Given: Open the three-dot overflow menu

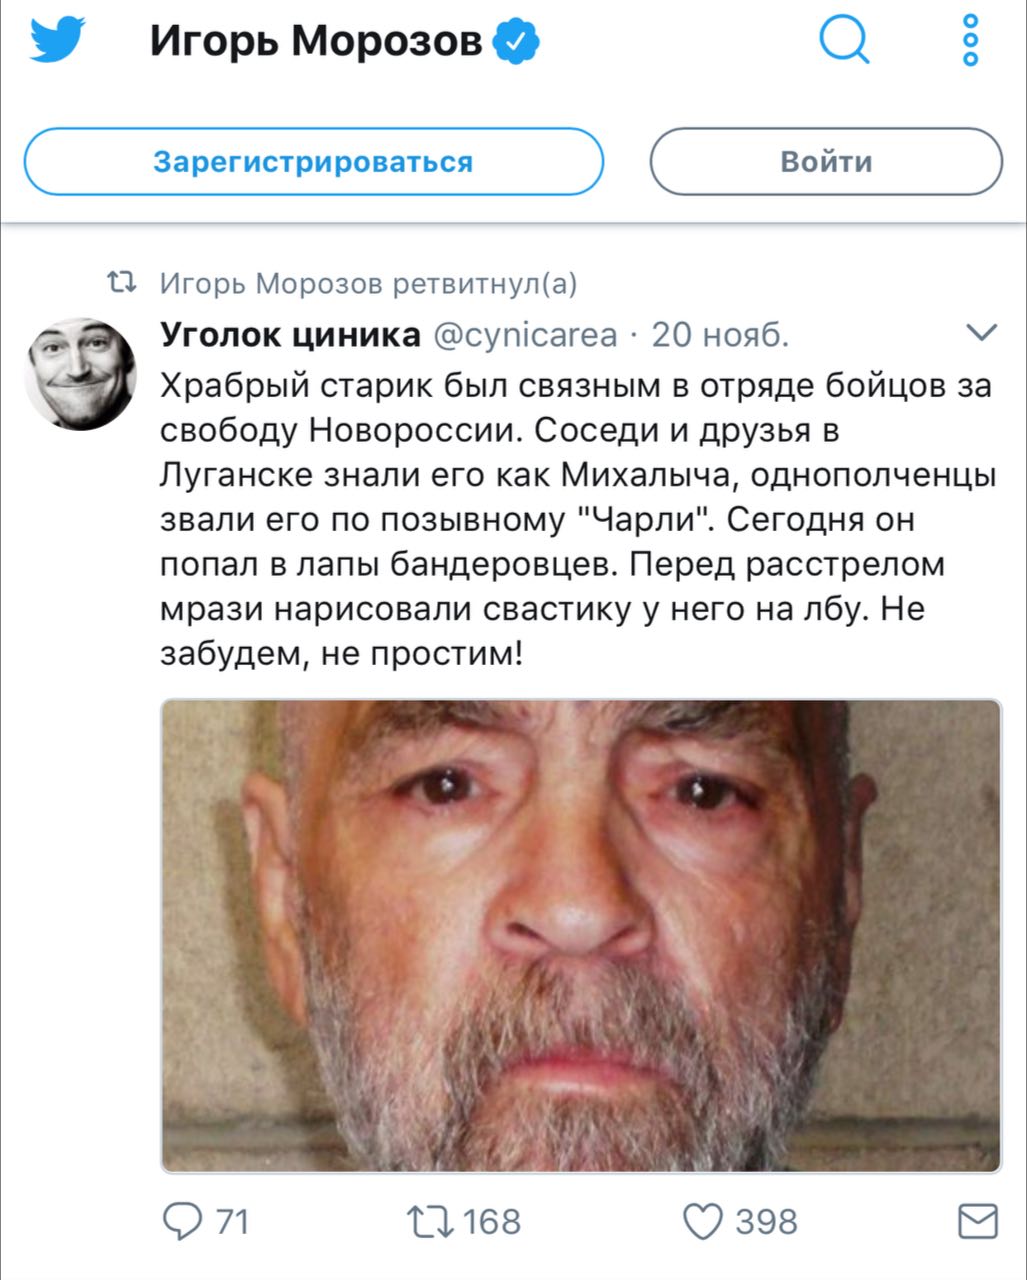Looking at the screenshot, I should pos(970,41).
